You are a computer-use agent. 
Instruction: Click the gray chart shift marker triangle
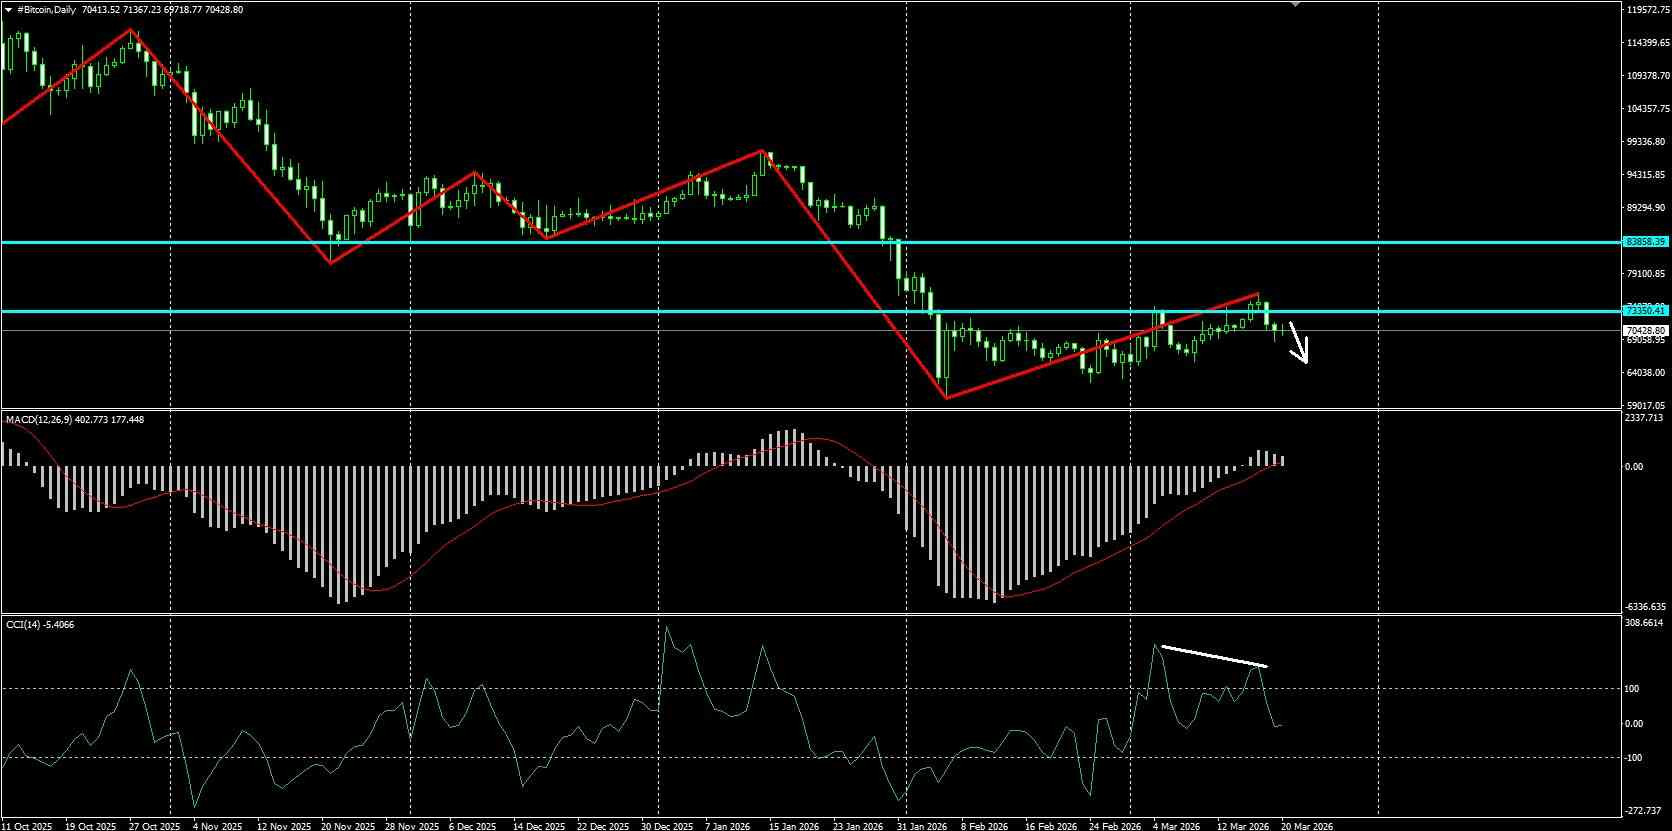(1296, 4)
